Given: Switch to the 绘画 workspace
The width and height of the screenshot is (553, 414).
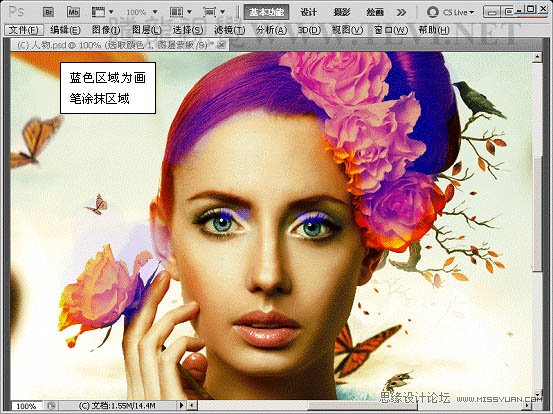Looking at the screenshot, I should tap(375, 12).
